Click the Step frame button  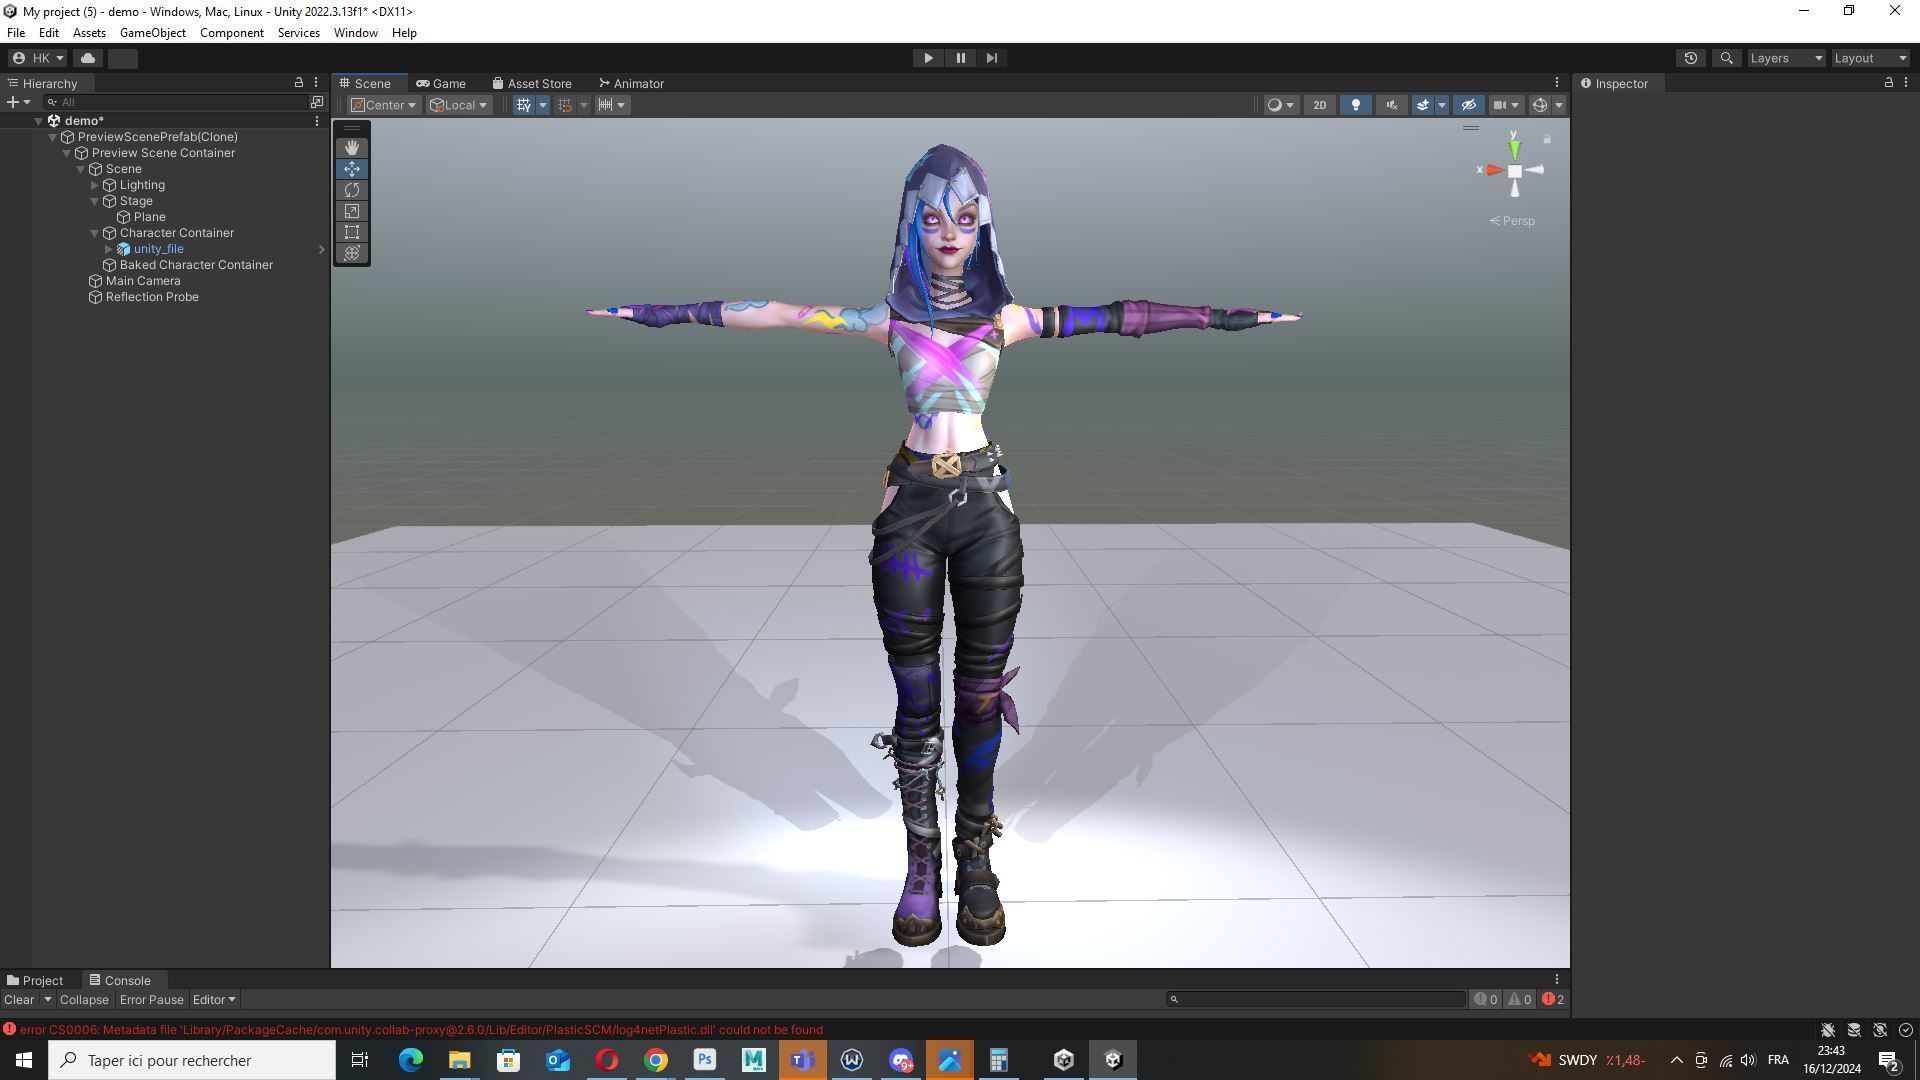pos(992,58)
